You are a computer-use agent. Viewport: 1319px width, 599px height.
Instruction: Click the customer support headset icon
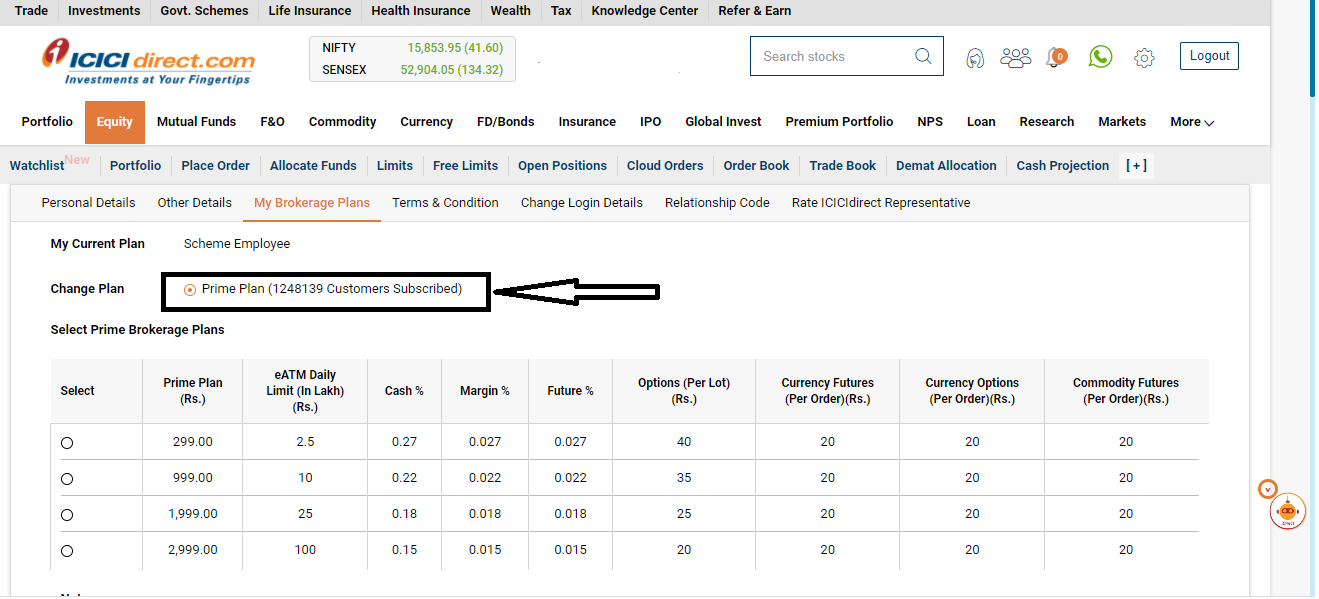coord(975,58)
